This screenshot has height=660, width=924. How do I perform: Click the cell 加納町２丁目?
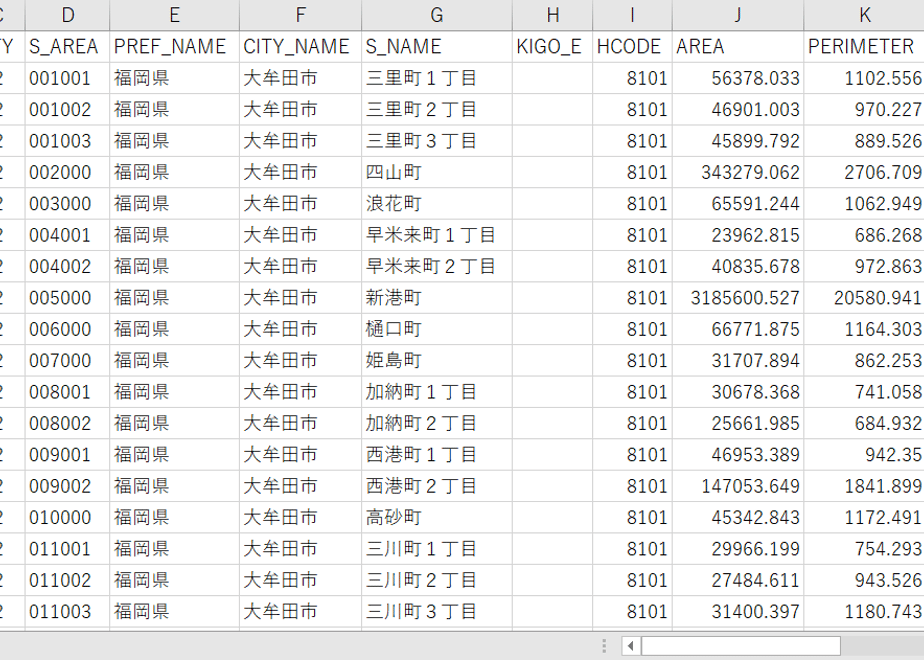[437, 423]
